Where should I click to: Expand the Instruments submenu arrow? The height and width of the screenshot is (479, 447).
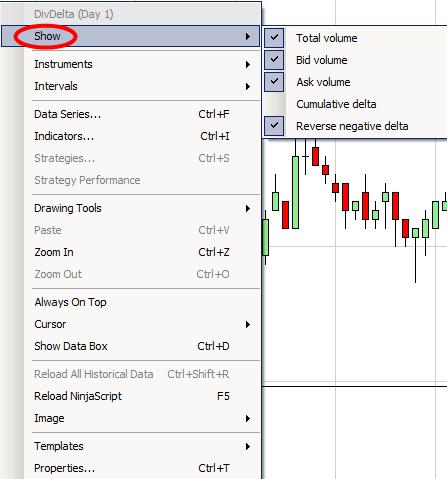[x=248, y=64]
